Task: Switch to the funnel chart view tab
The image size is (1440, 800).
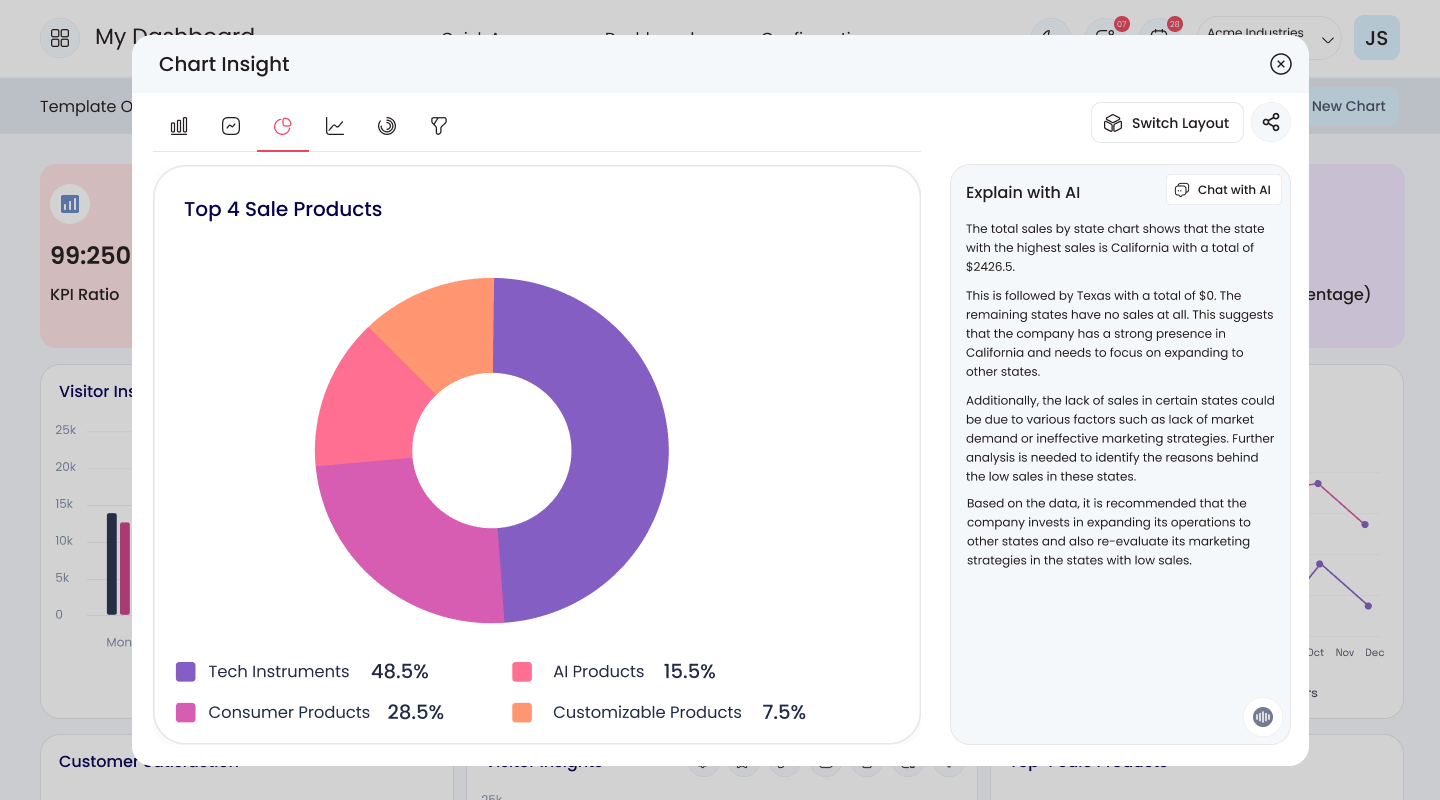Action: pyautogui.click(x=439, y=126)
